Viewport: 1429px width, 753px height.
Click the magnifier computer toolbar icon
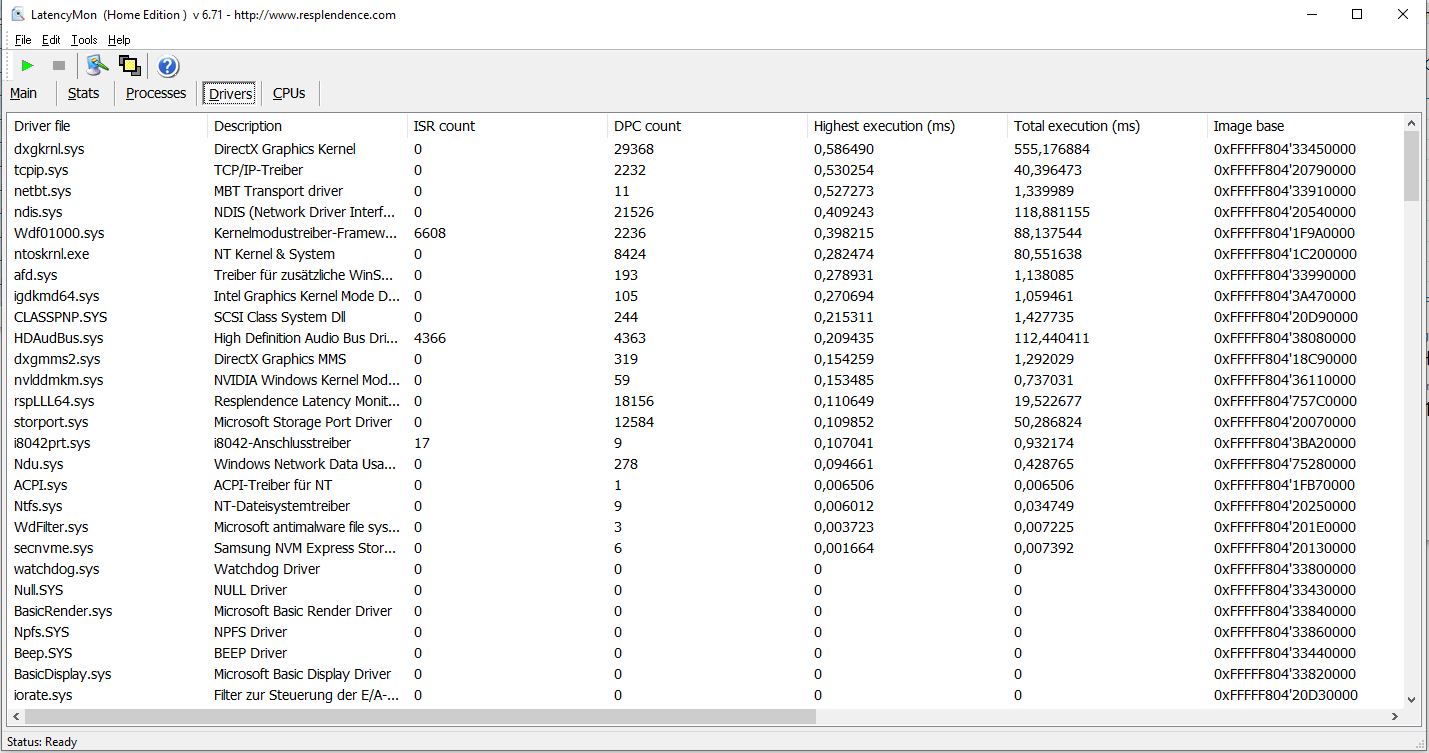coord(97,66)
